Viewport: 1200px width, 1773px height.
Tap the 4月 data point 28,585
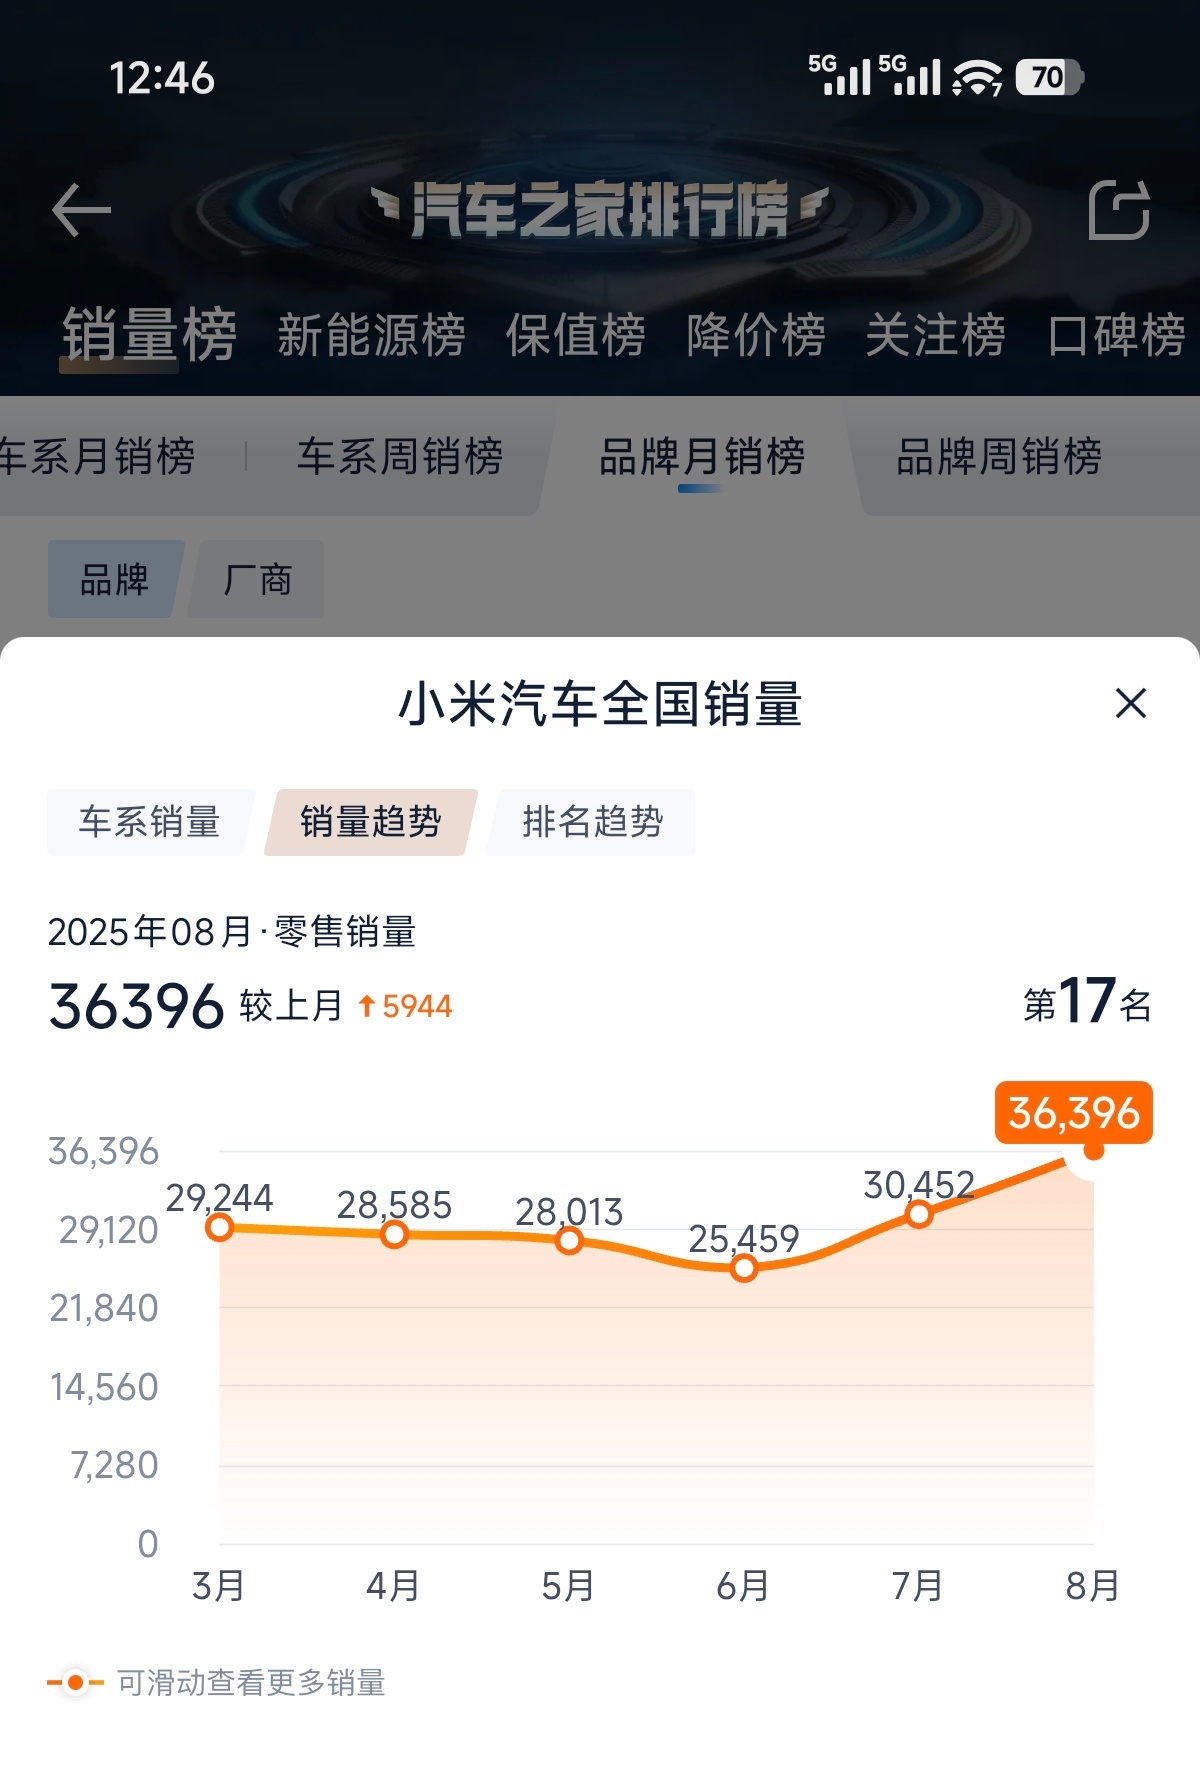(x=395, y=1235)
